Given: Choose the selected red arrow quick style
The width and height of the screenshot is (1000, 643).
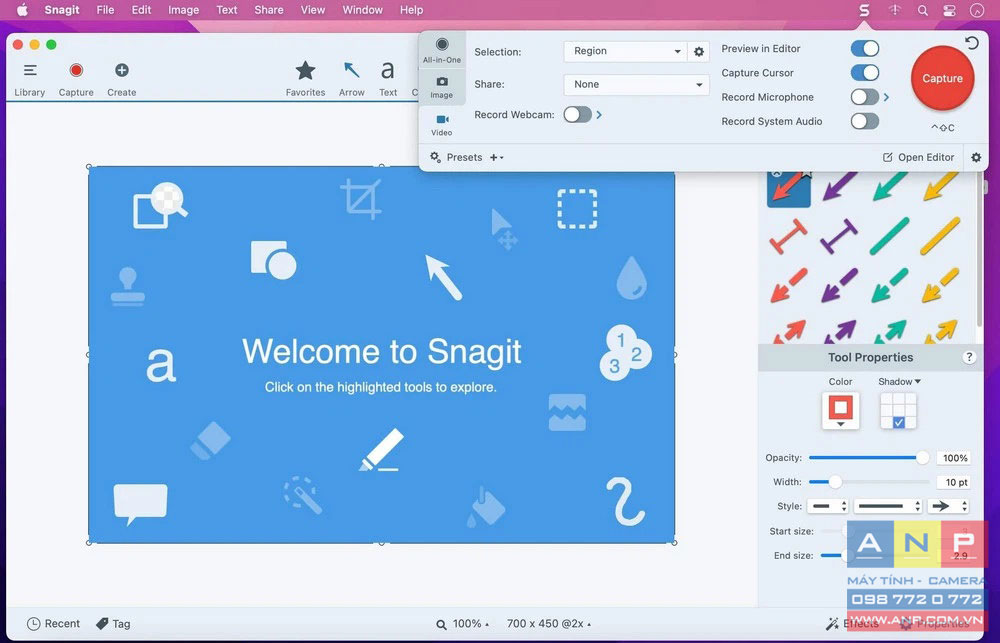Looking at the screenshot, I should click(x=789, y=189).
